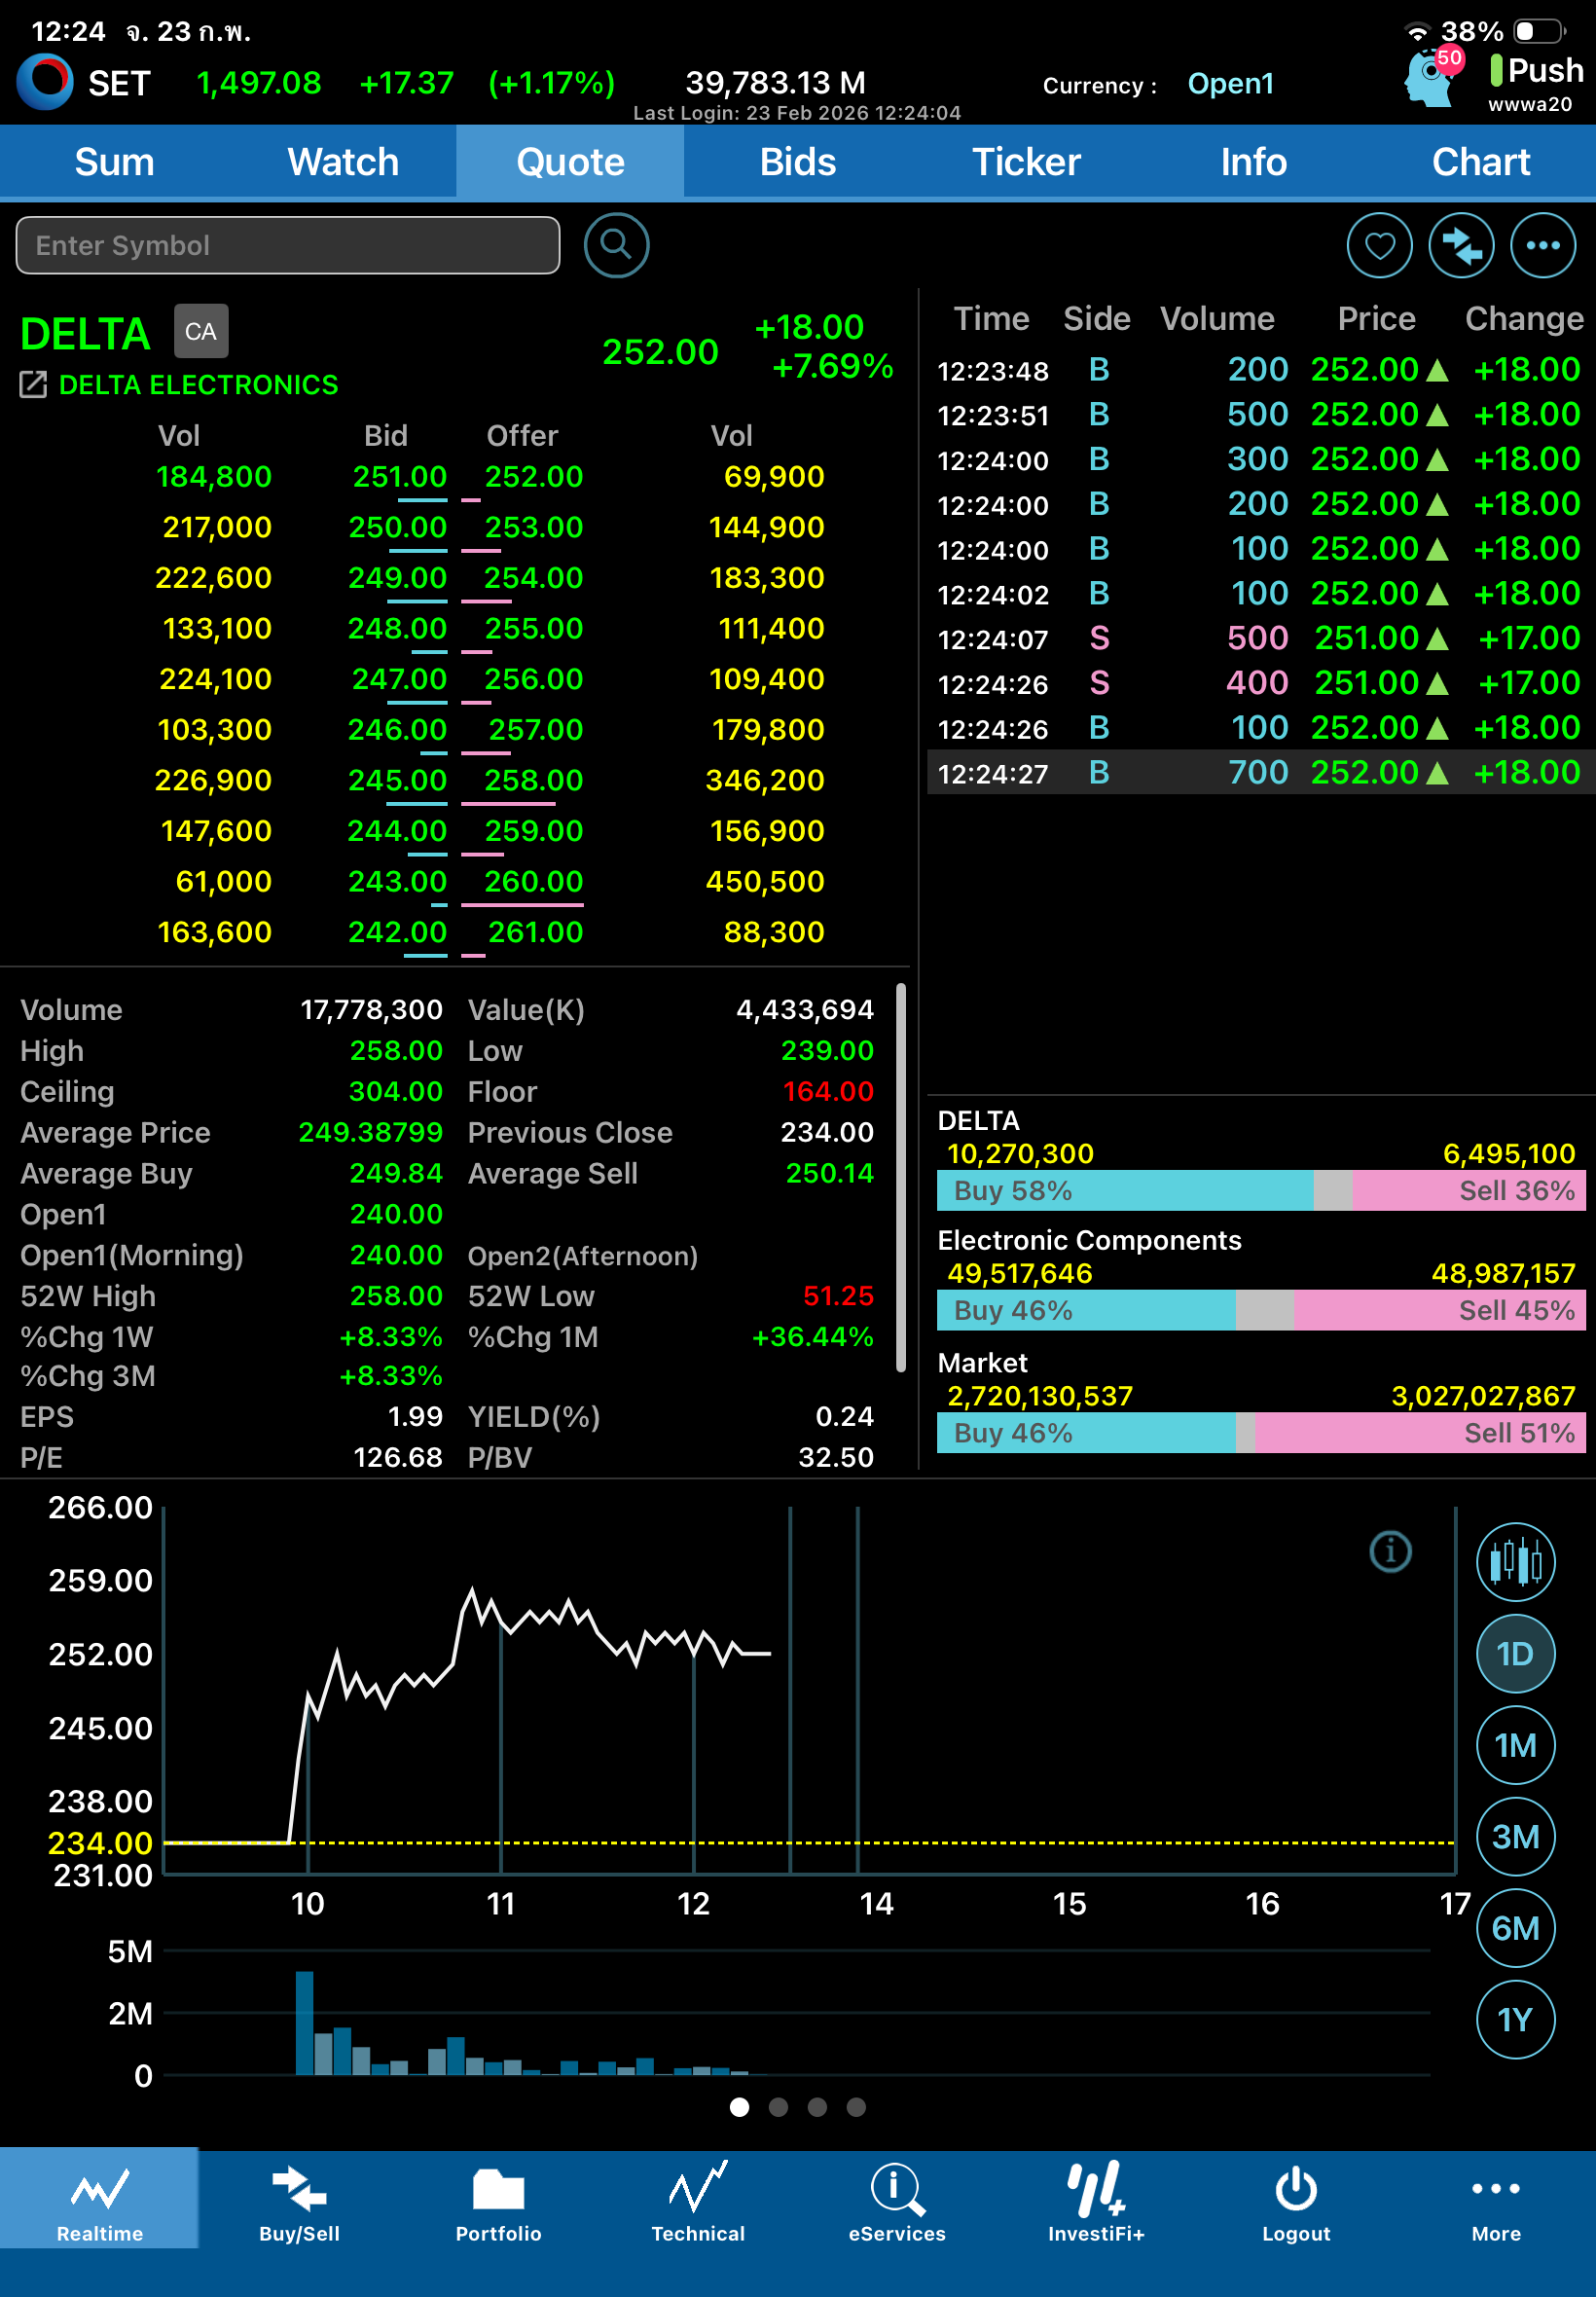1596x2297 pixels.
Task: Select the 1M chart range
Action: click(1515, 1745)
